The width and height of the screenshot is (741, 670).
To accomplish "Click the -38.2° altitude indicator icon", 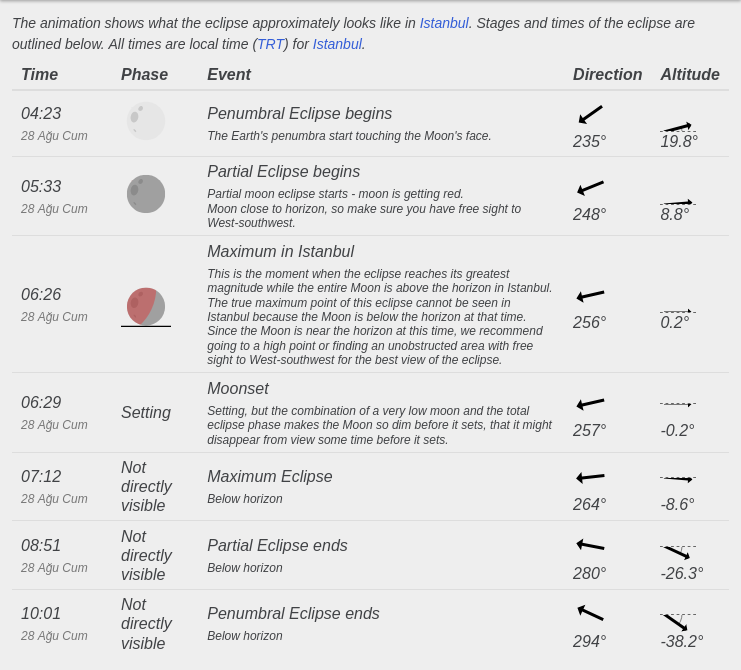I will click(x=678, y=622).
